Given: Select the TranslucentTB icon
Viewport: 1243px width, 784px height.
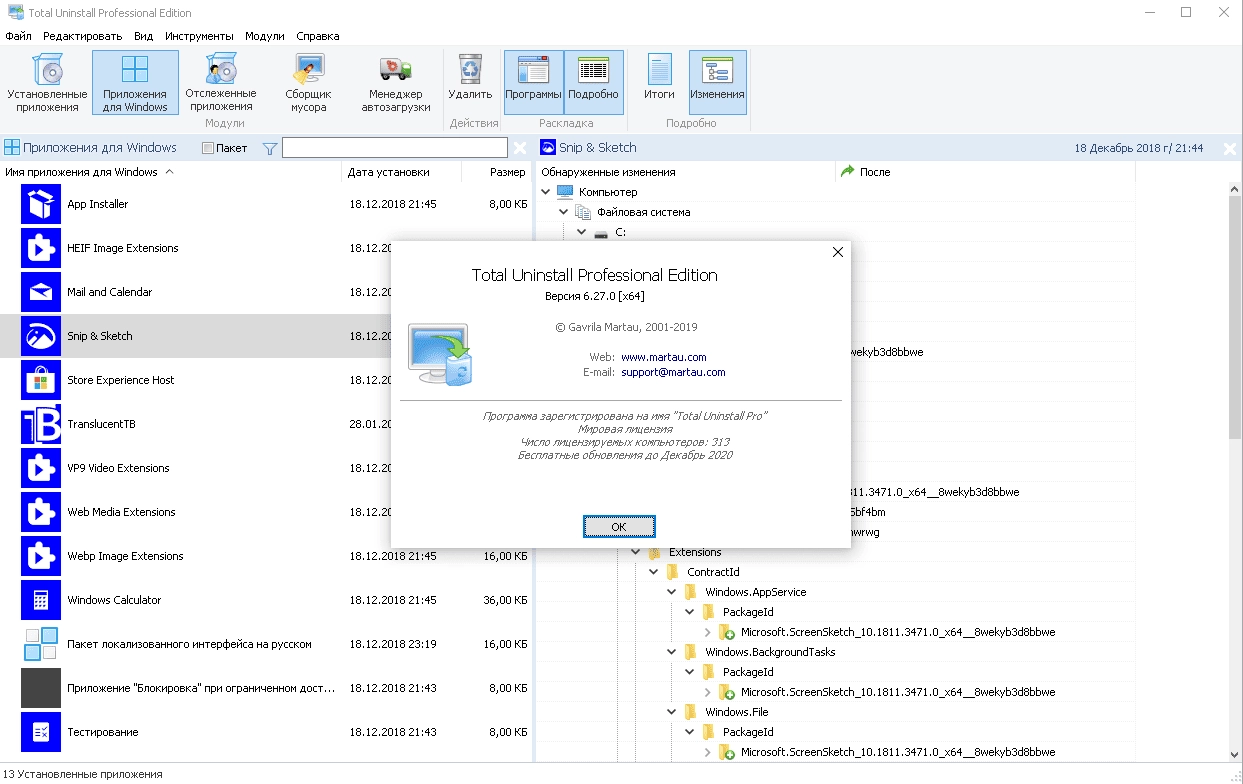Looking at the screenshot, I should pyautogui.click(x=41, y=424).
